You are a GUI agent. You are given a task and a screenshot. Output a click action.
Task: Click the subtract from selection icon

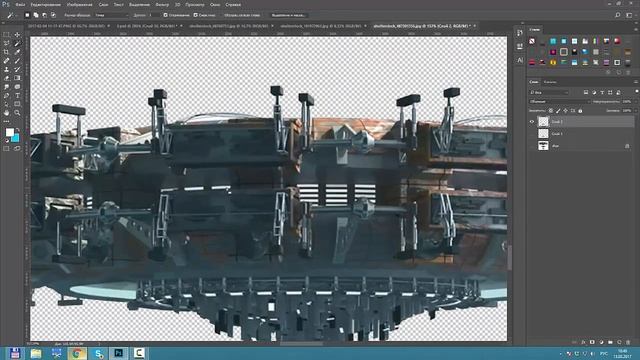pyautogui.click(x=44, y=15)
